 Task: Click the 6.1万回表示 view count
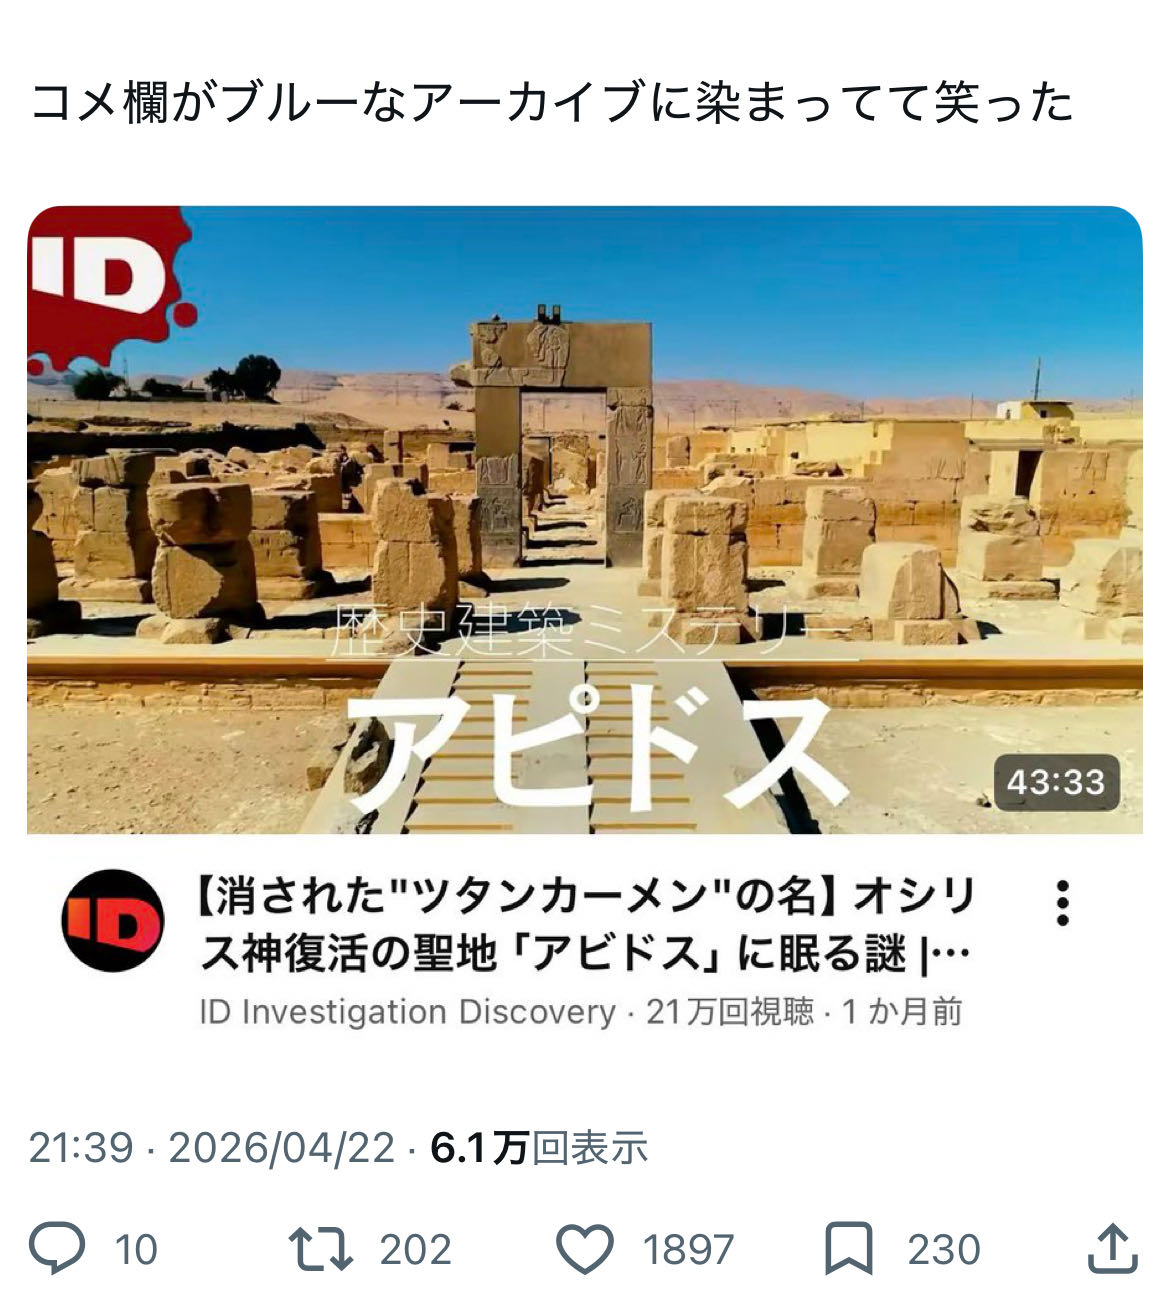pyautogui.click(x=539, y=1148)
